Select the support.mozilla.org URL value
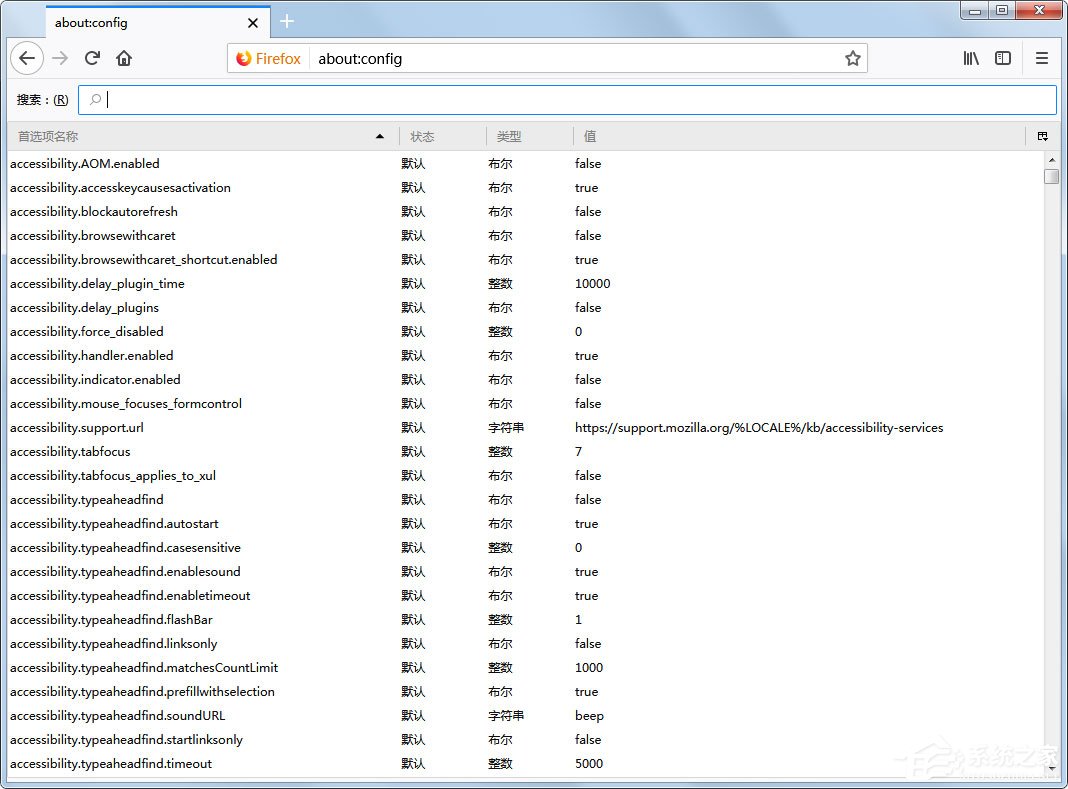 [758, 427]
